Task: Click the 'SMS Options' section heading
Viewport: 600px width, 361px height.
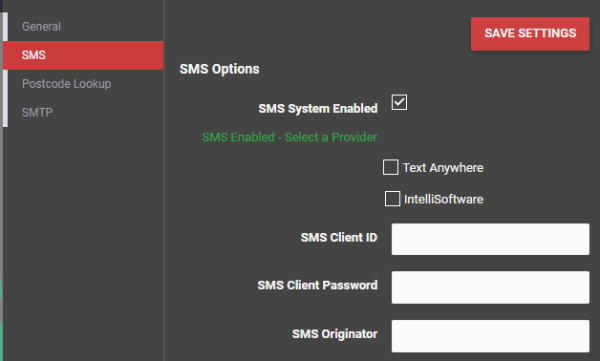Action: (x=220, y=69)
